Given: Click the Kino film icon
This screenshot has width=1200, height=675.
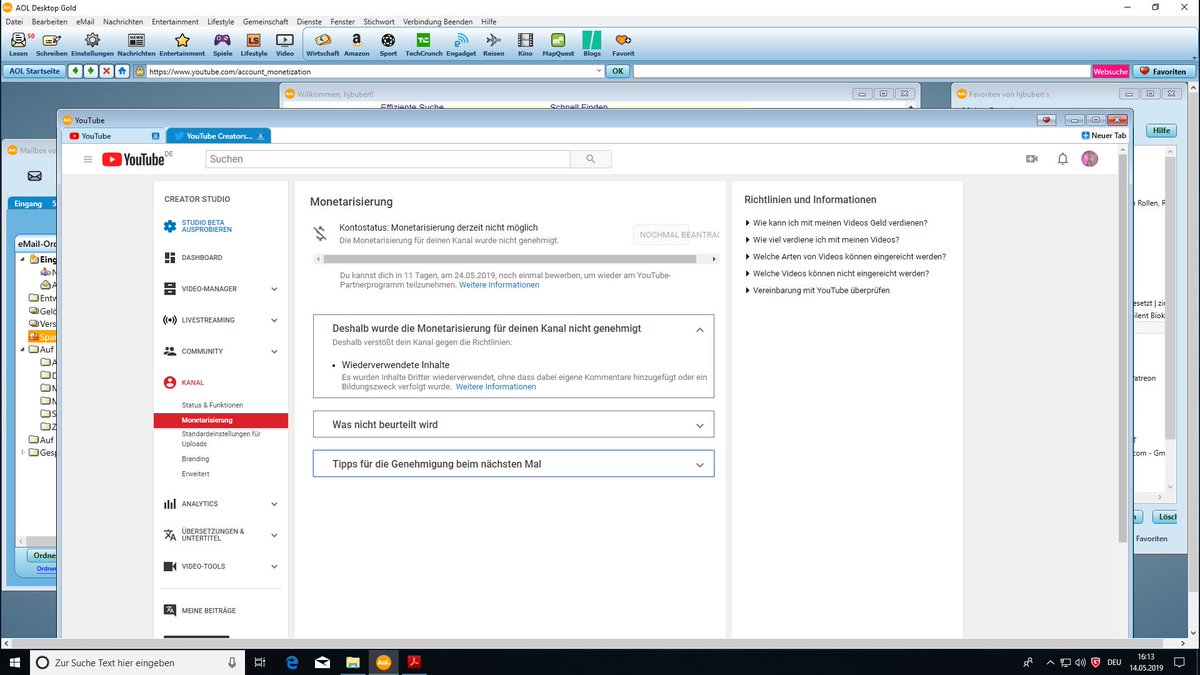Looking at the screenshot, I should [525, 43].
